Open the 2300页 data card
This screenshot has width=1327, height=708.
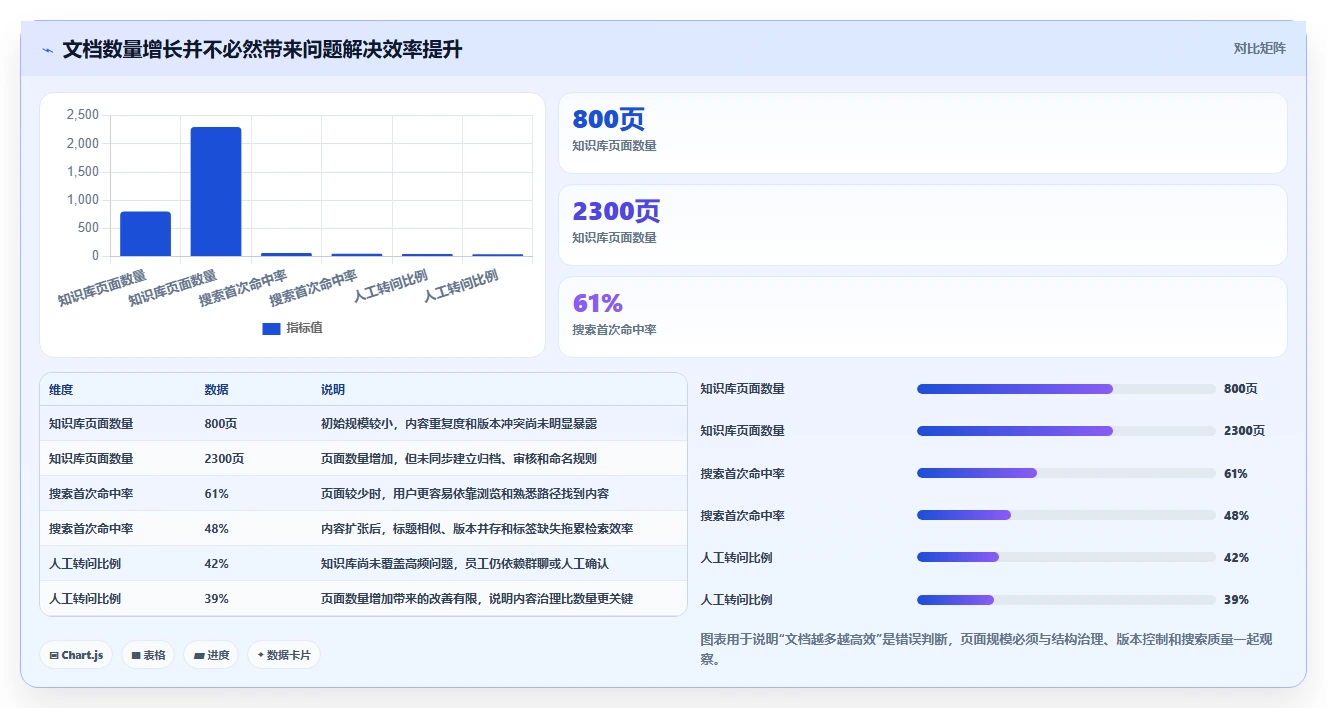(x=922, y=225)
